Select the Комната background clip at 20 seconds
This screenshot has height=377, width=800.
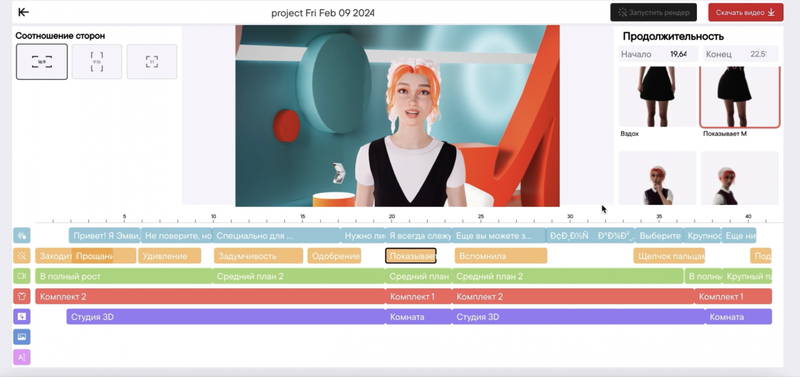pyautogui.click(x=418, y=317)
